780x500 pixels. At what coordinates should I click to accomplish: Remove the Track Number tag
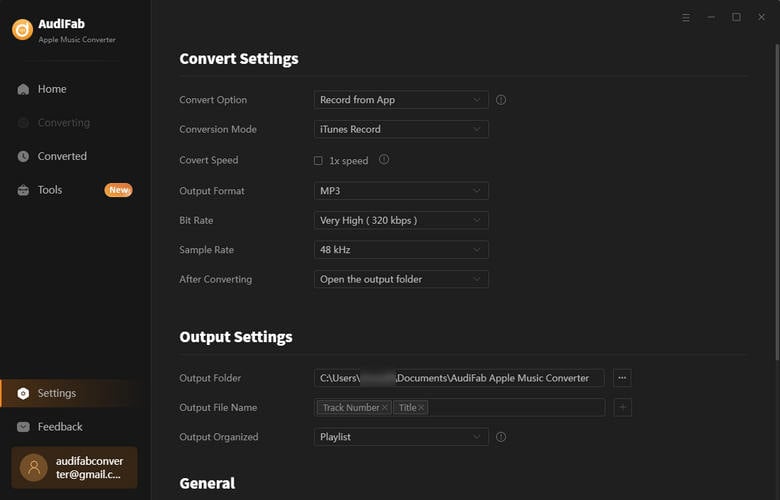385,407
